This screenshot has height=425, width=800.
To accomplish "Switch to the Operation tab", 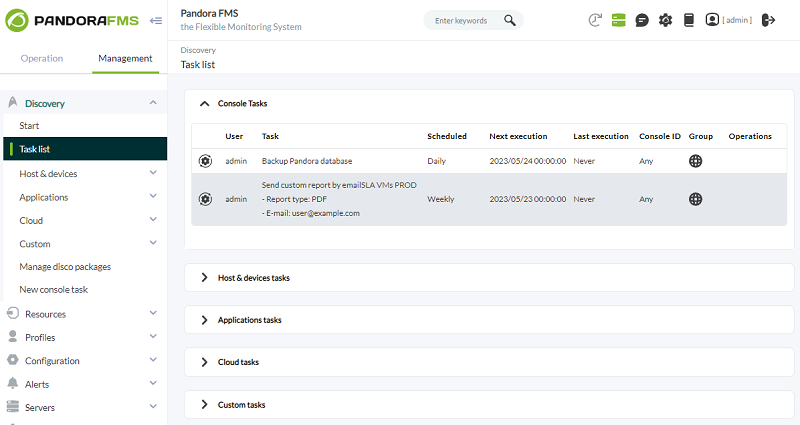I will tap(42, 58).
